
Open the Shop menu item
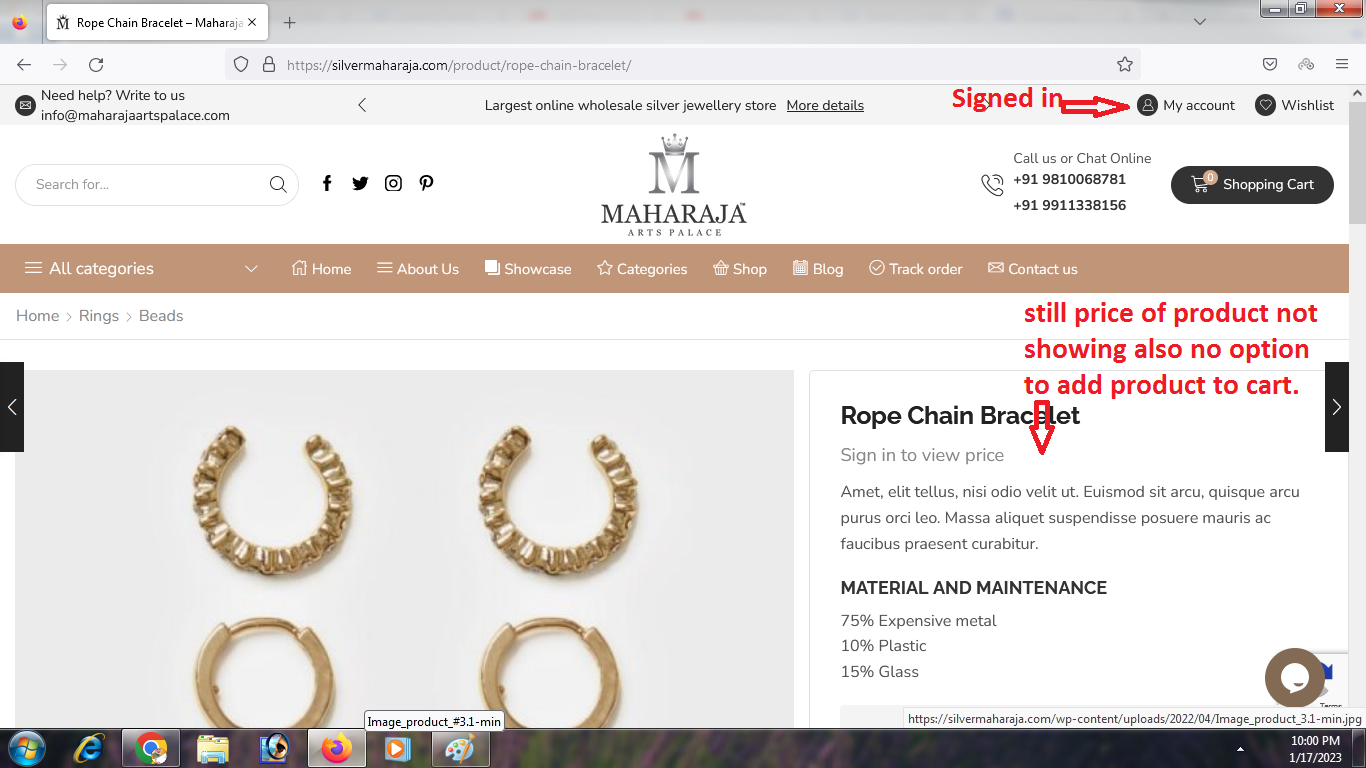click(740, 269)
